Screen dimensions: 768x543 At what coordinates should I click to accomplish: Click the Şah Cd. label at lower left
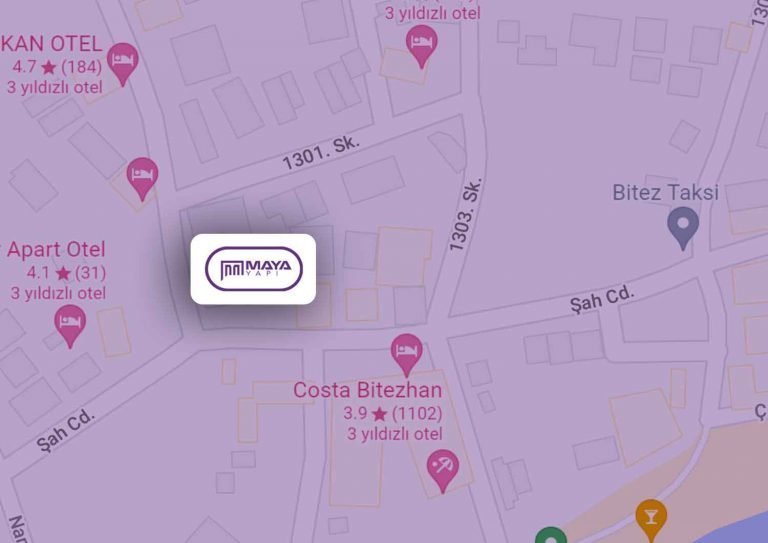[x=65, y=429]
